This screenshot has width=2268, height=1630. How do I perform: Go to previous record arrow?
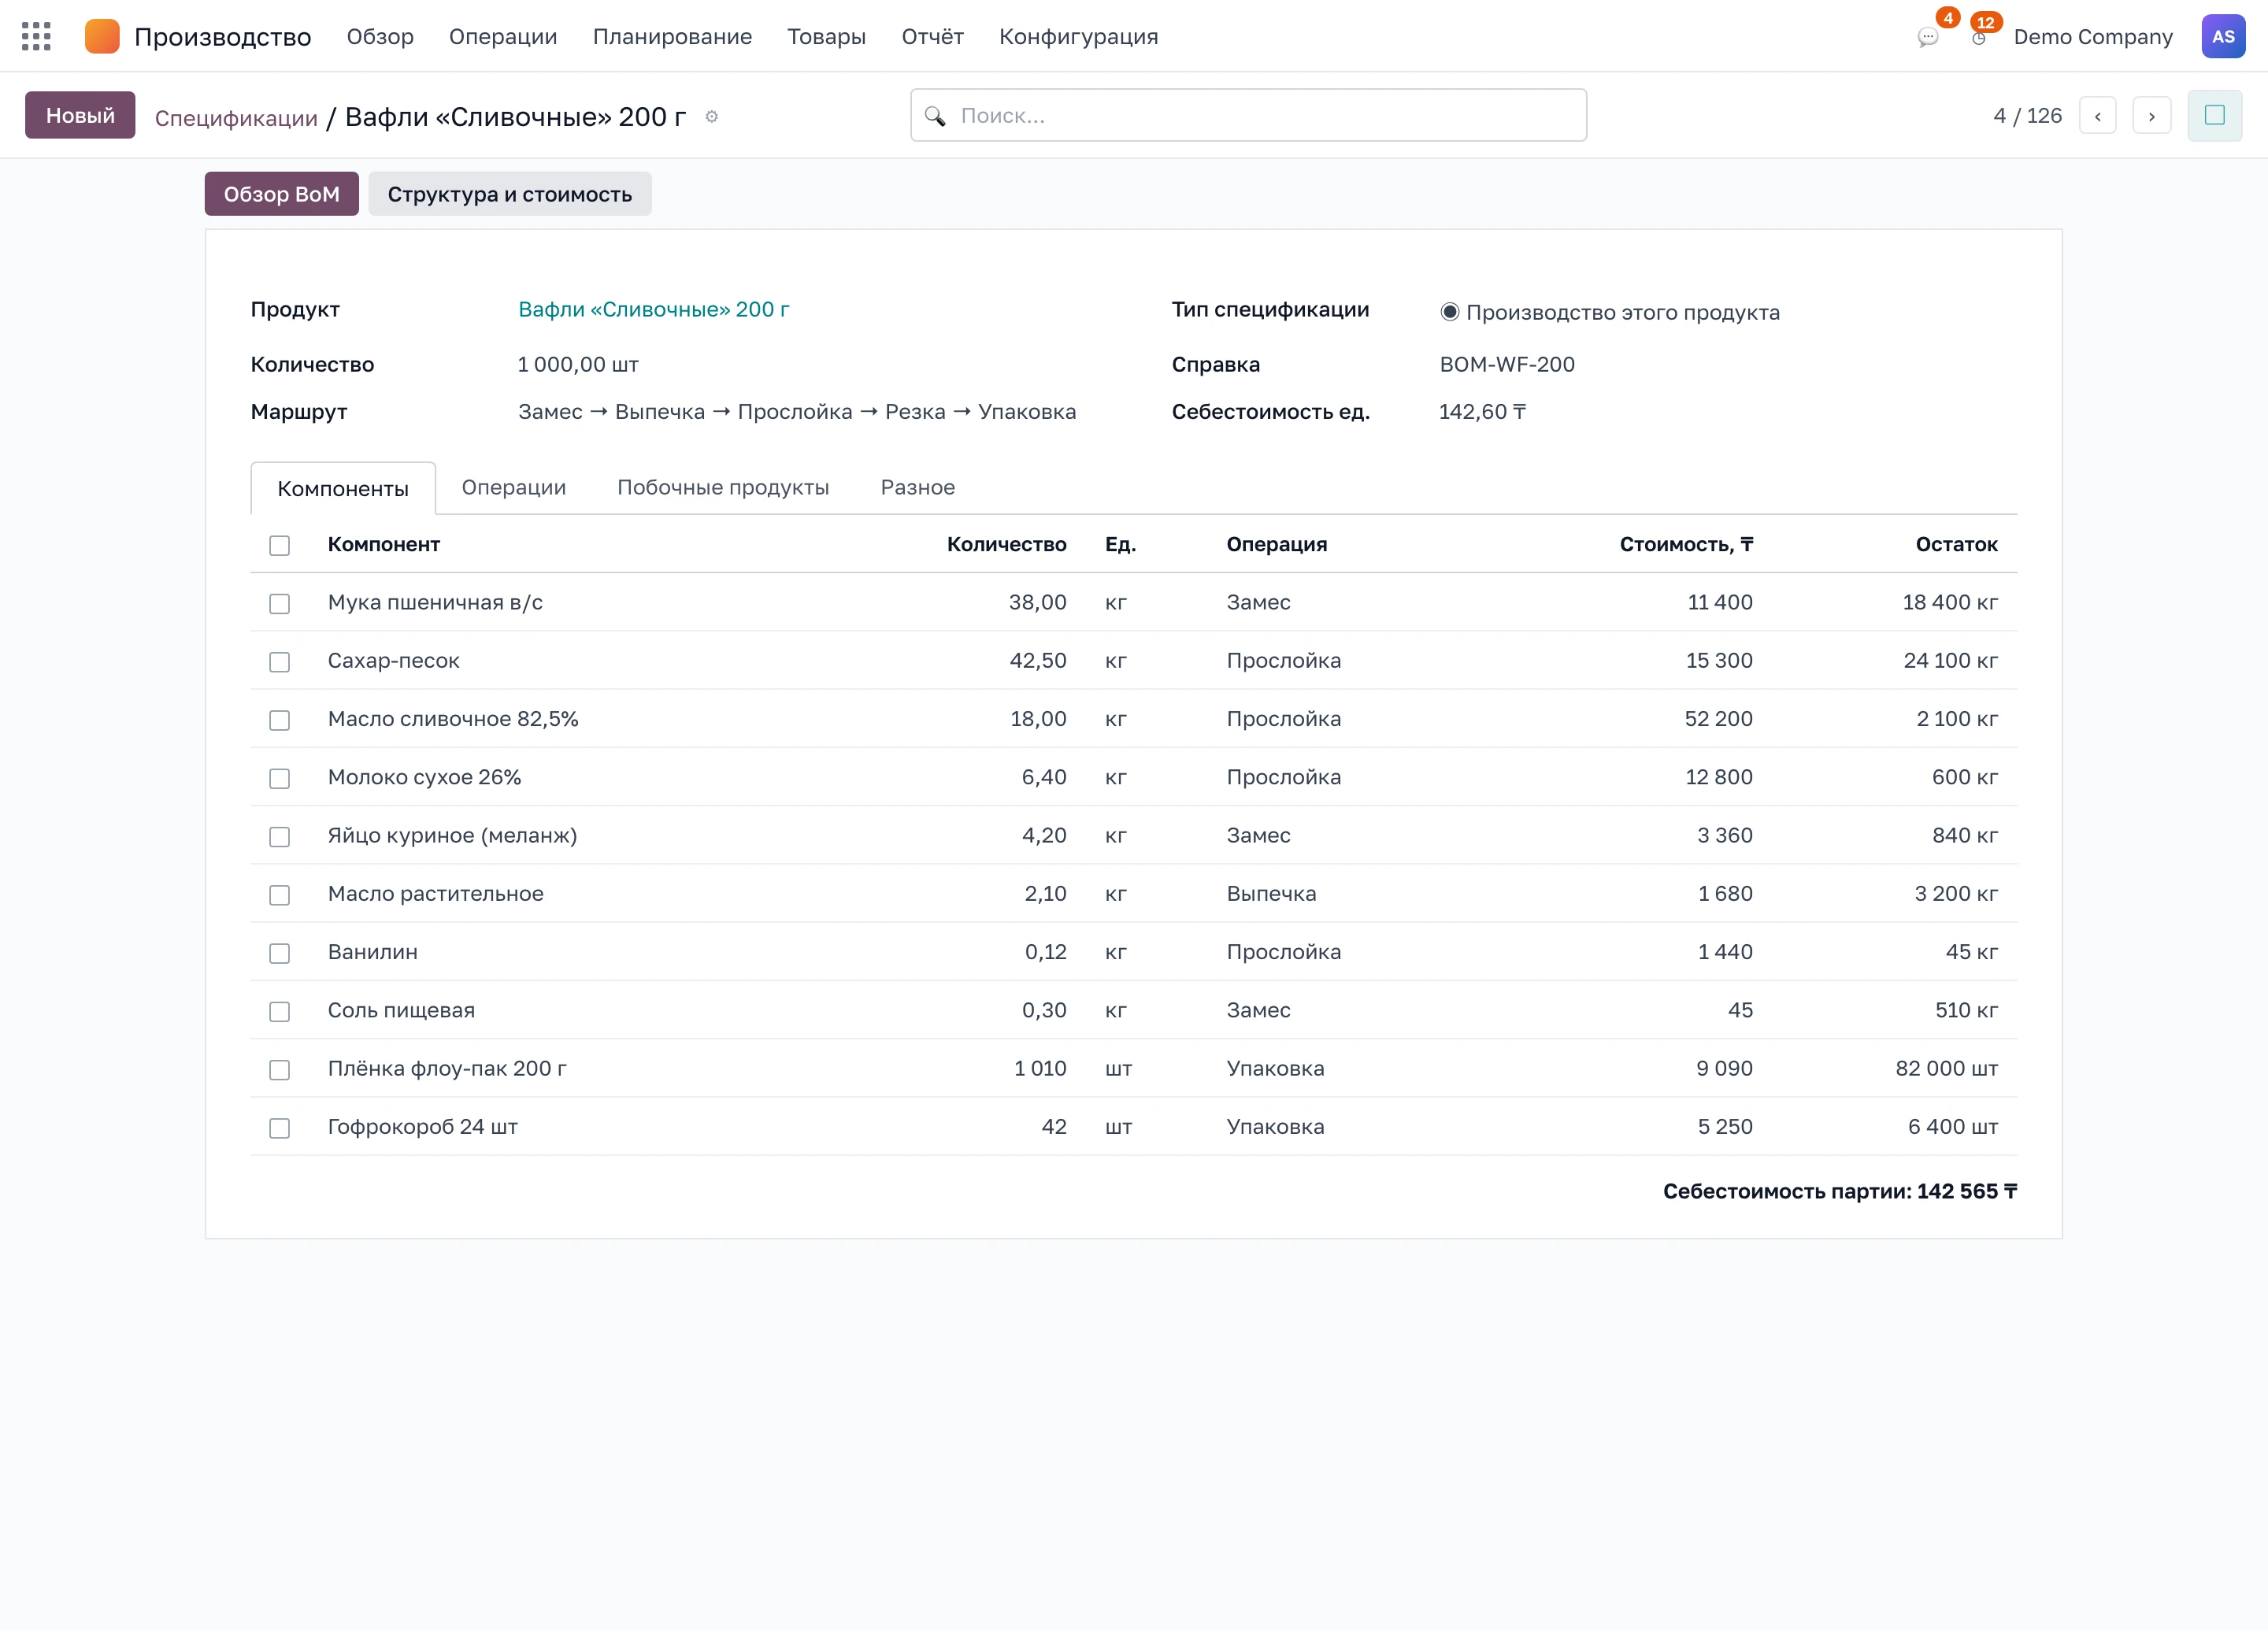(x=2097, y=116)
